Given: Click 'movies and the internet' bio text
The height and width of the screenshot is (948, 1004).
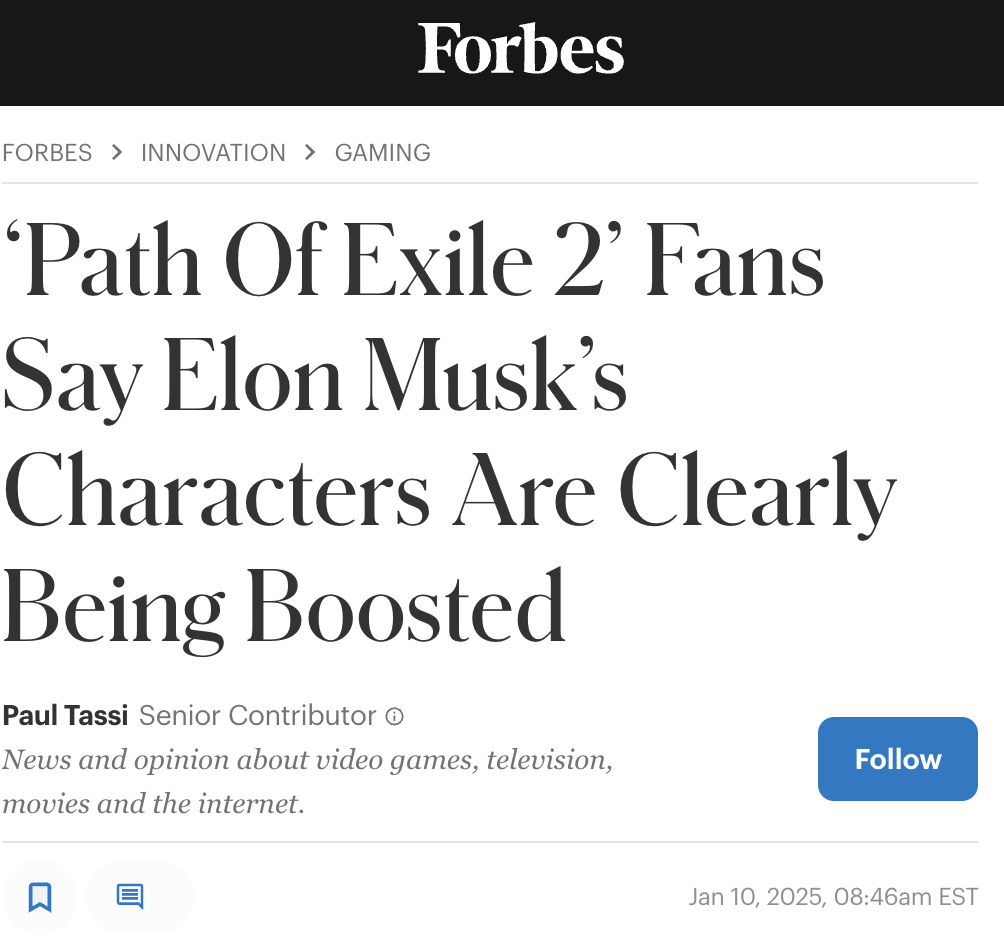Looking at the screenshot, I should pos(152,802).
